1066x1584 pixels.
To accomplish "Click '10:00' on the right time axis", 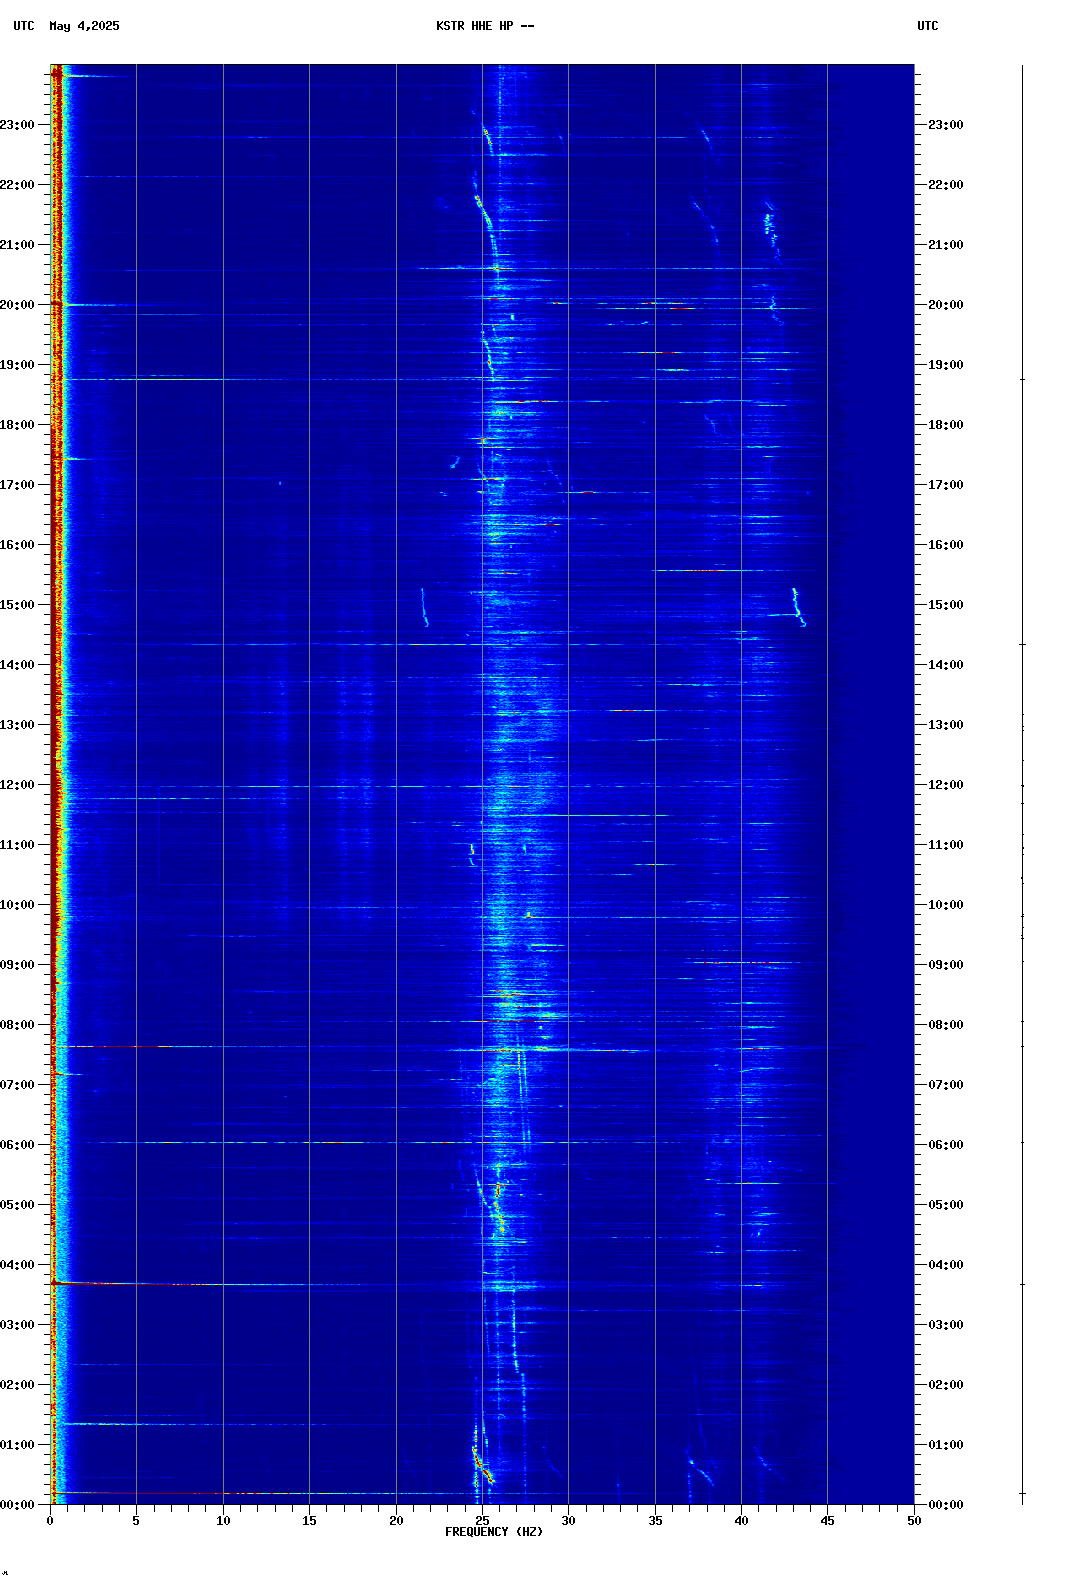I will click(x=946, y=905).
